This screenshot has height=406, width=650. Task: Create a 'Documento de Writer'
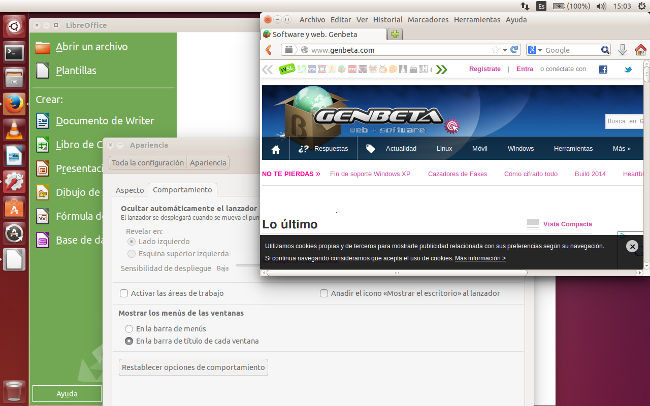(x=105, y=121)
